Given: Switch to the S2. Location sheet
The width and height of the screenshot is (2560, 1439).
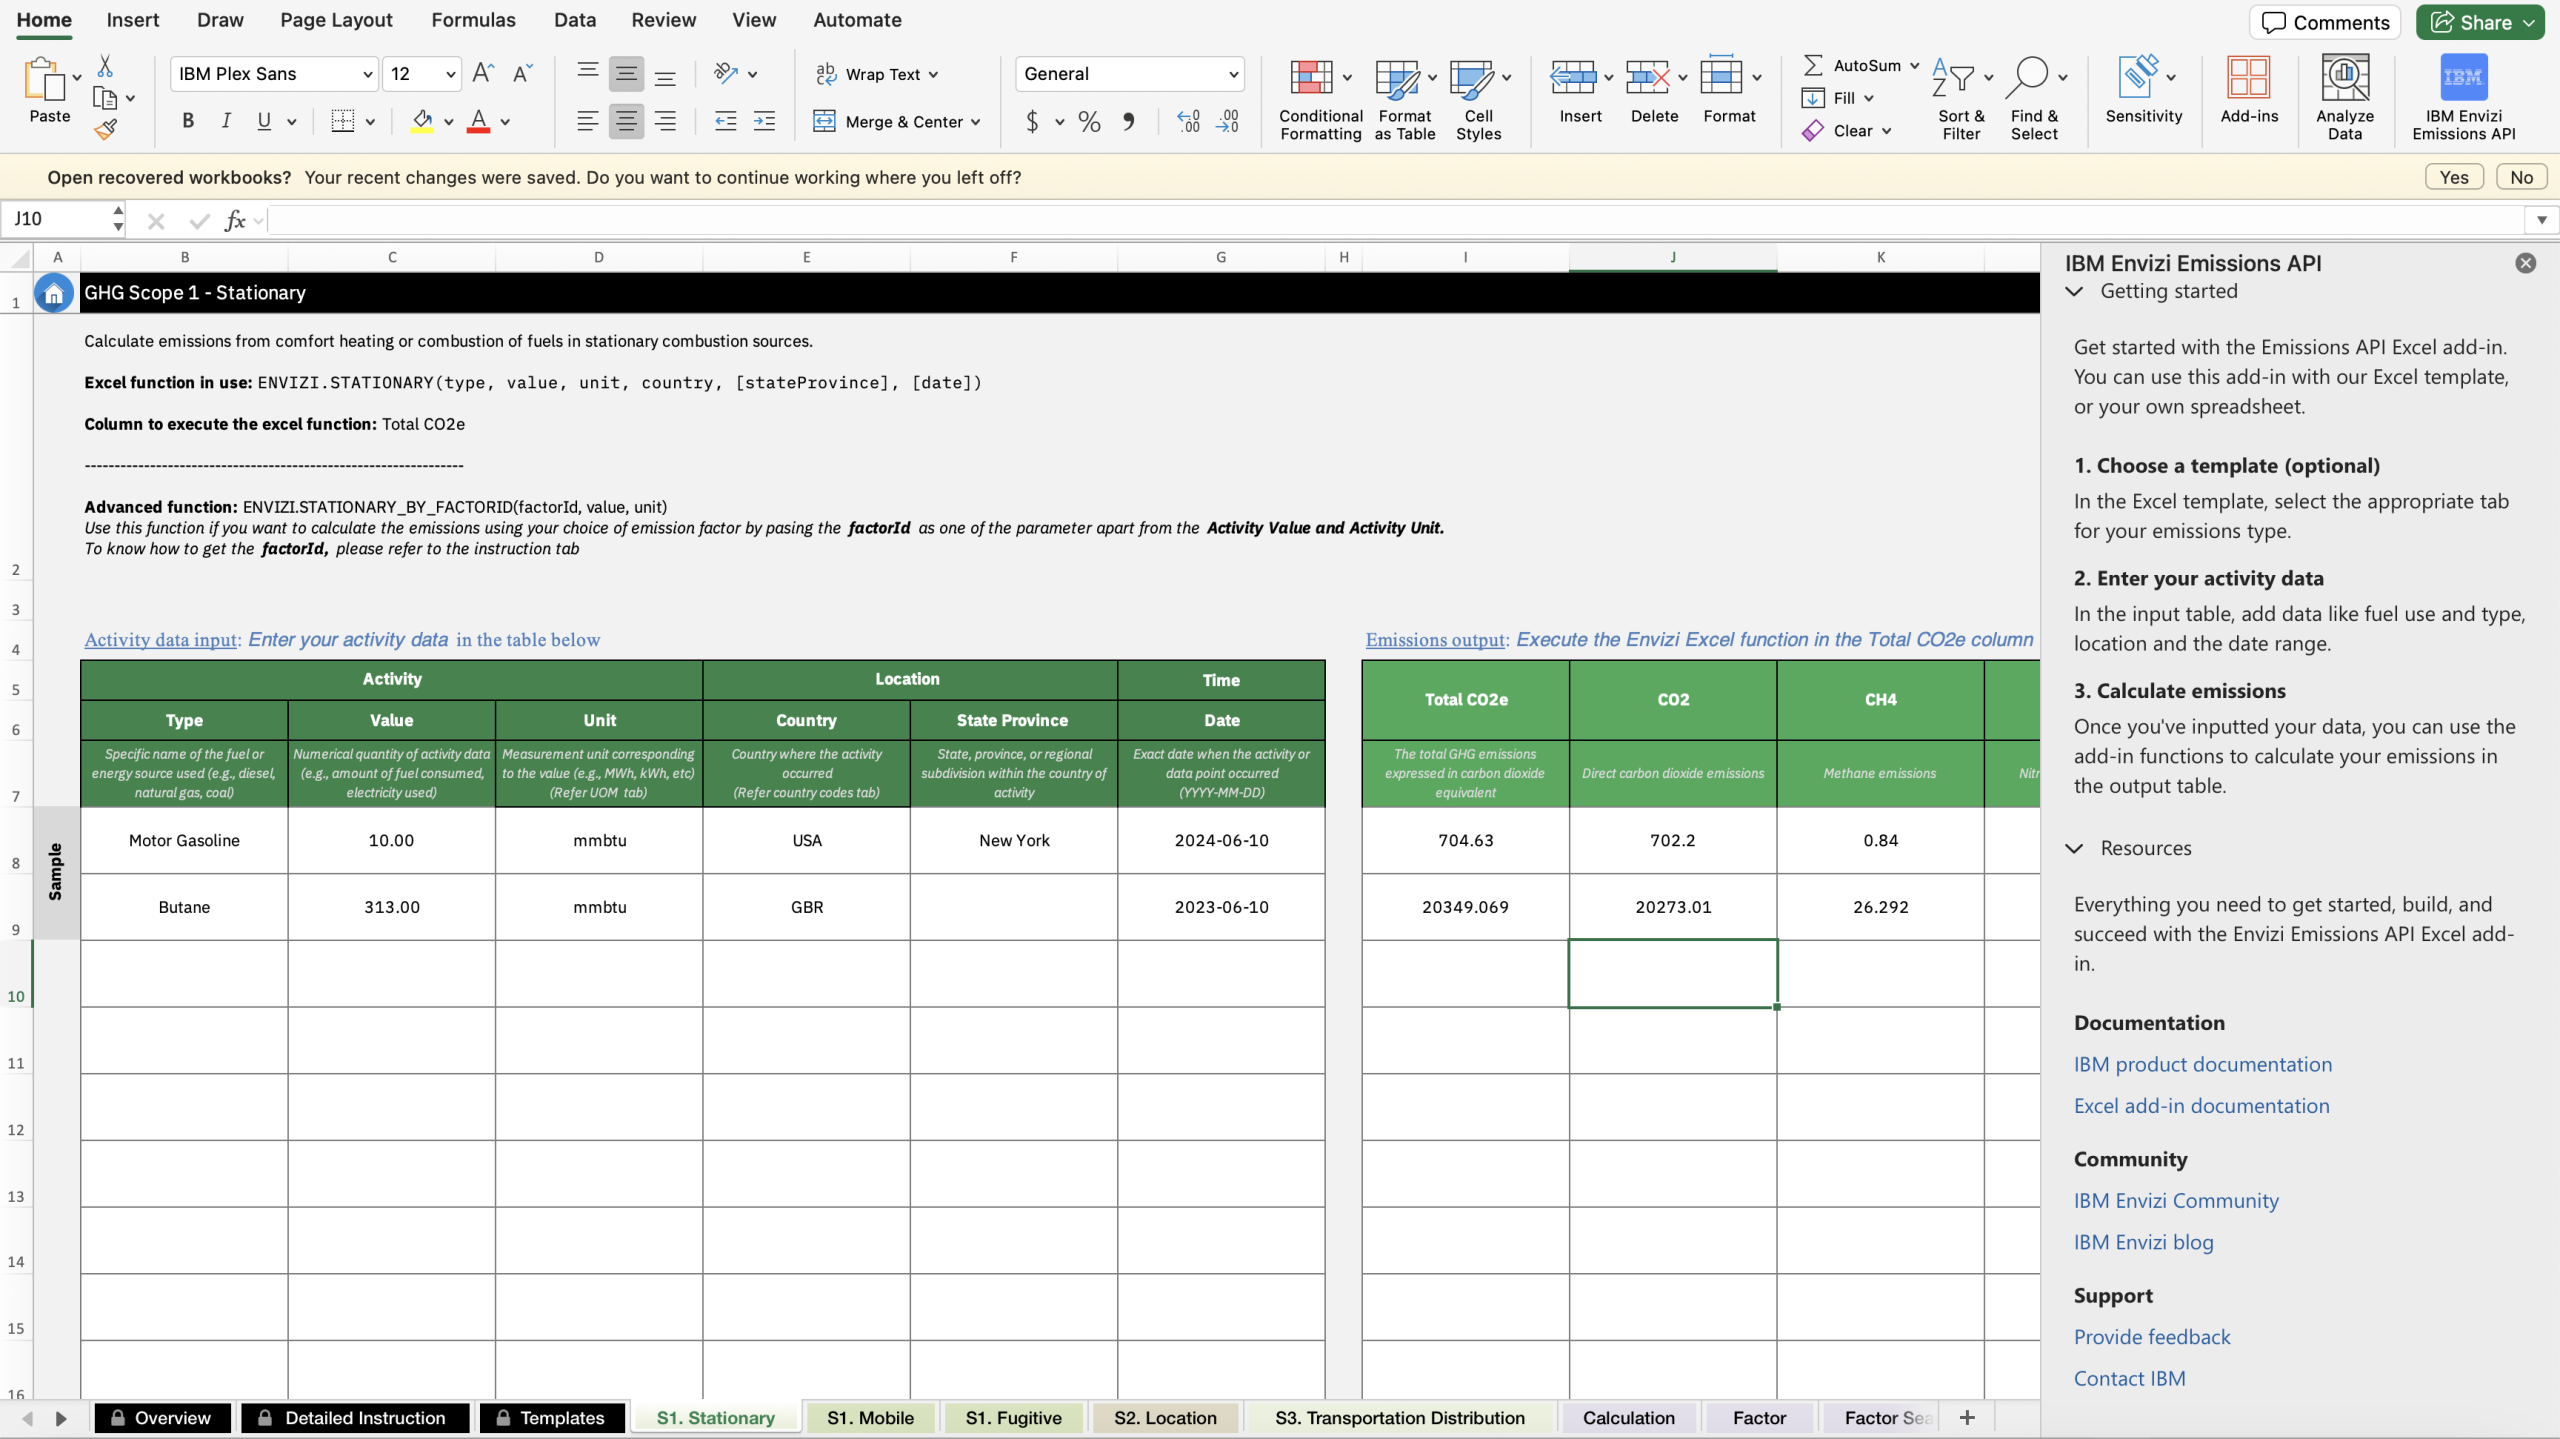Looking at the screenshot, I should (x=1165, y=1418).
